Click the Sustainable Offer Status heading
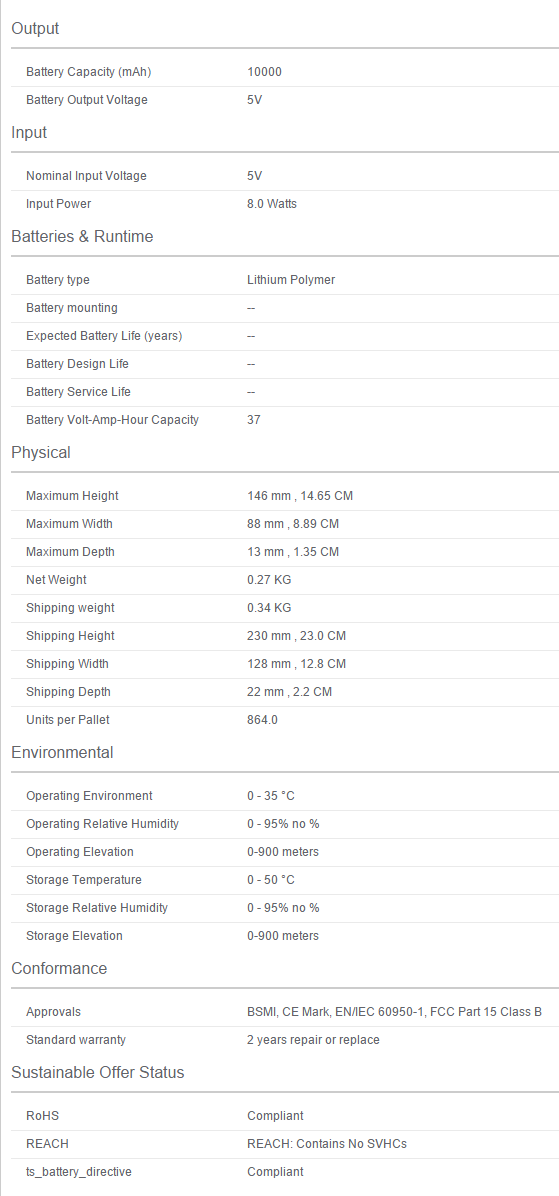Viewport: 559px width, 1196px height. [x=98, y=1072]
